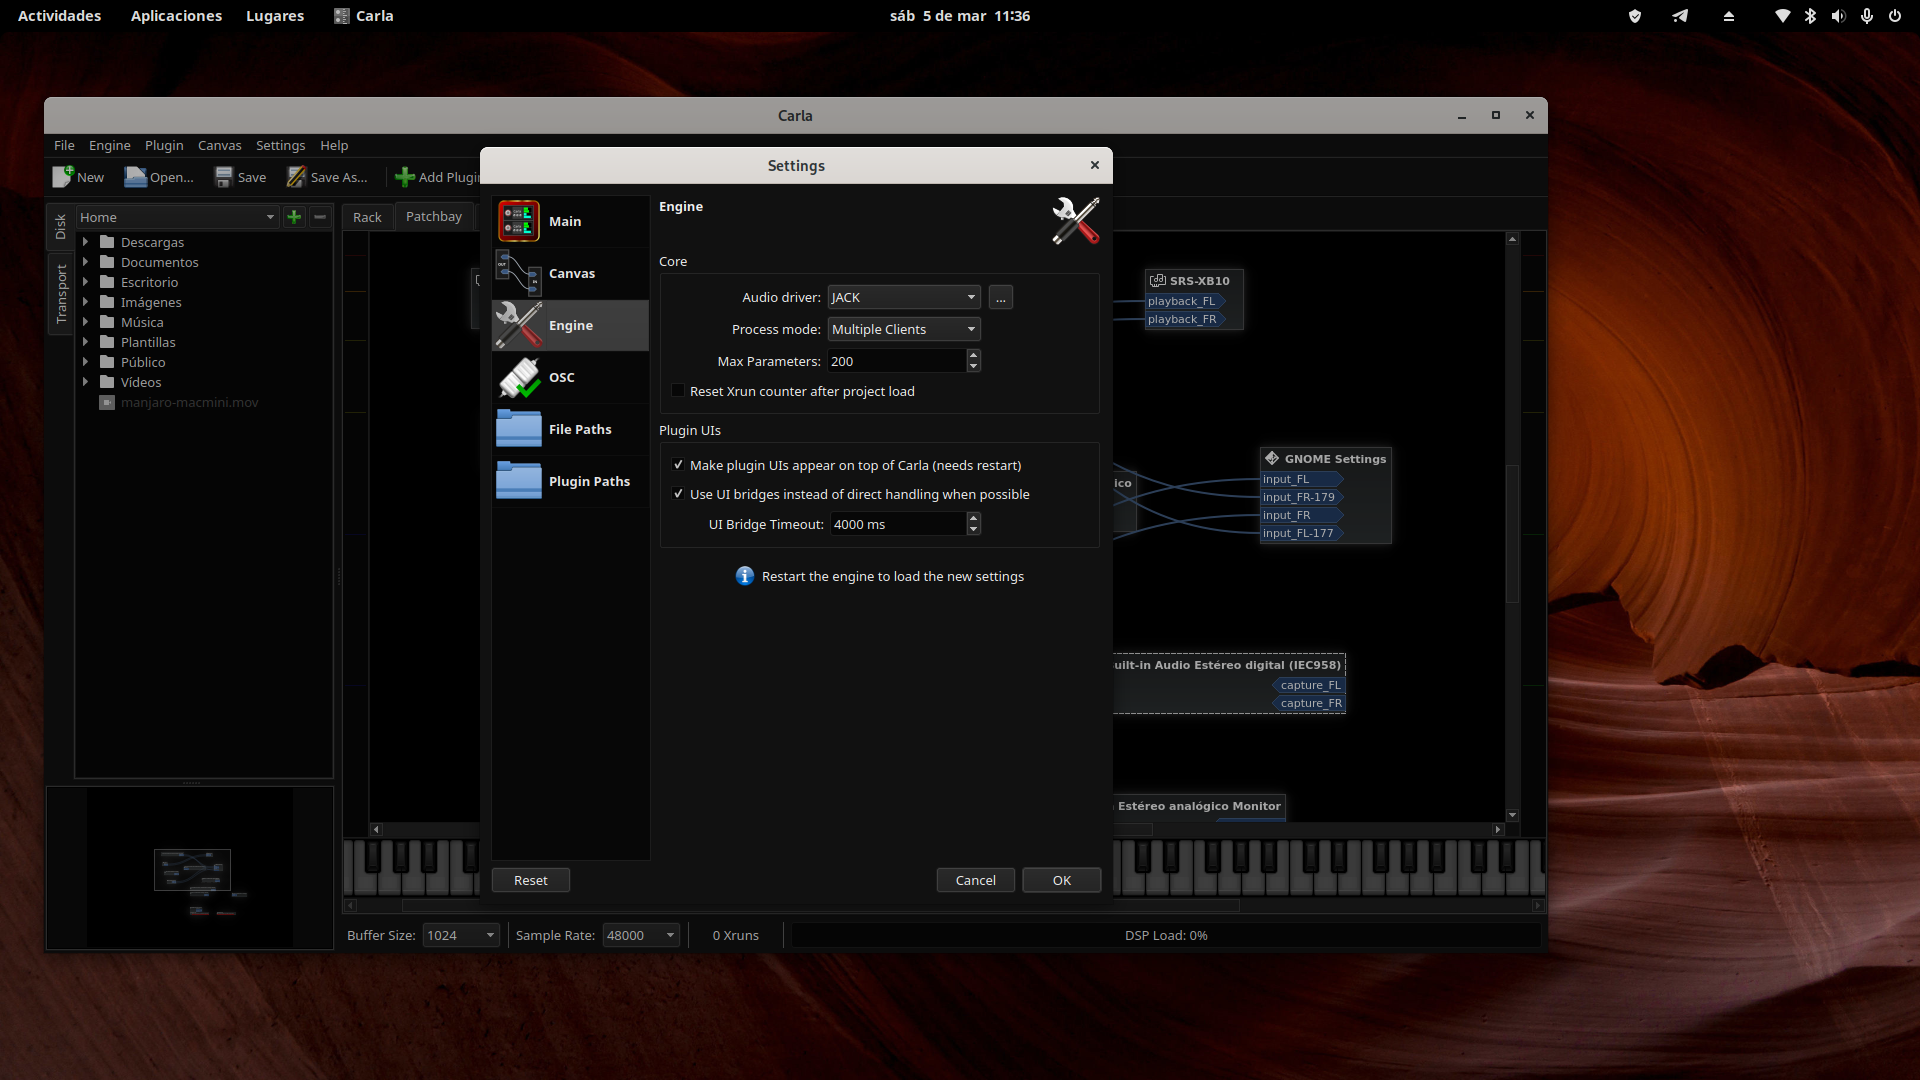1920x1080 pixels.
Task: Go to File Paths settings icon
Action: [x=519, y=429]
